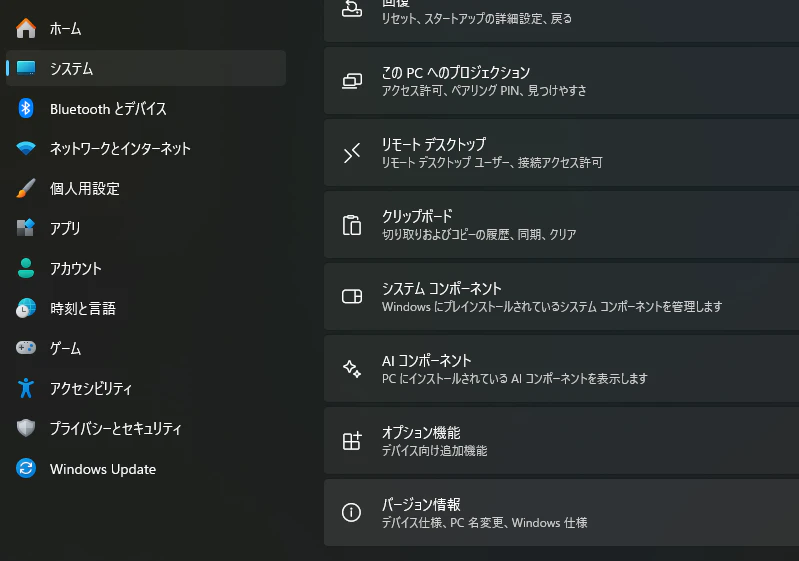The height and width of the screenshot is (561, 799).
Task: Select システム in the sidebar
Action: click(146, 68)
